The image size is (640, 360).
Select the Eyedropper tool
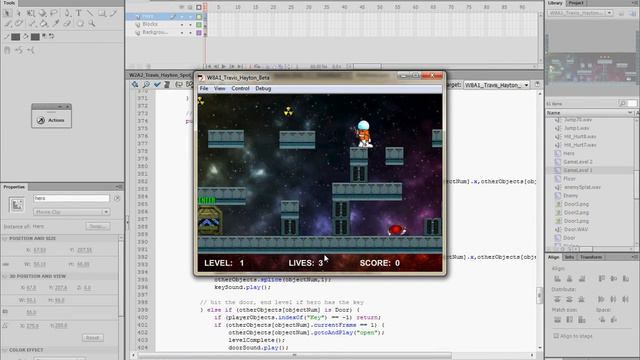(x=56, y=24)
